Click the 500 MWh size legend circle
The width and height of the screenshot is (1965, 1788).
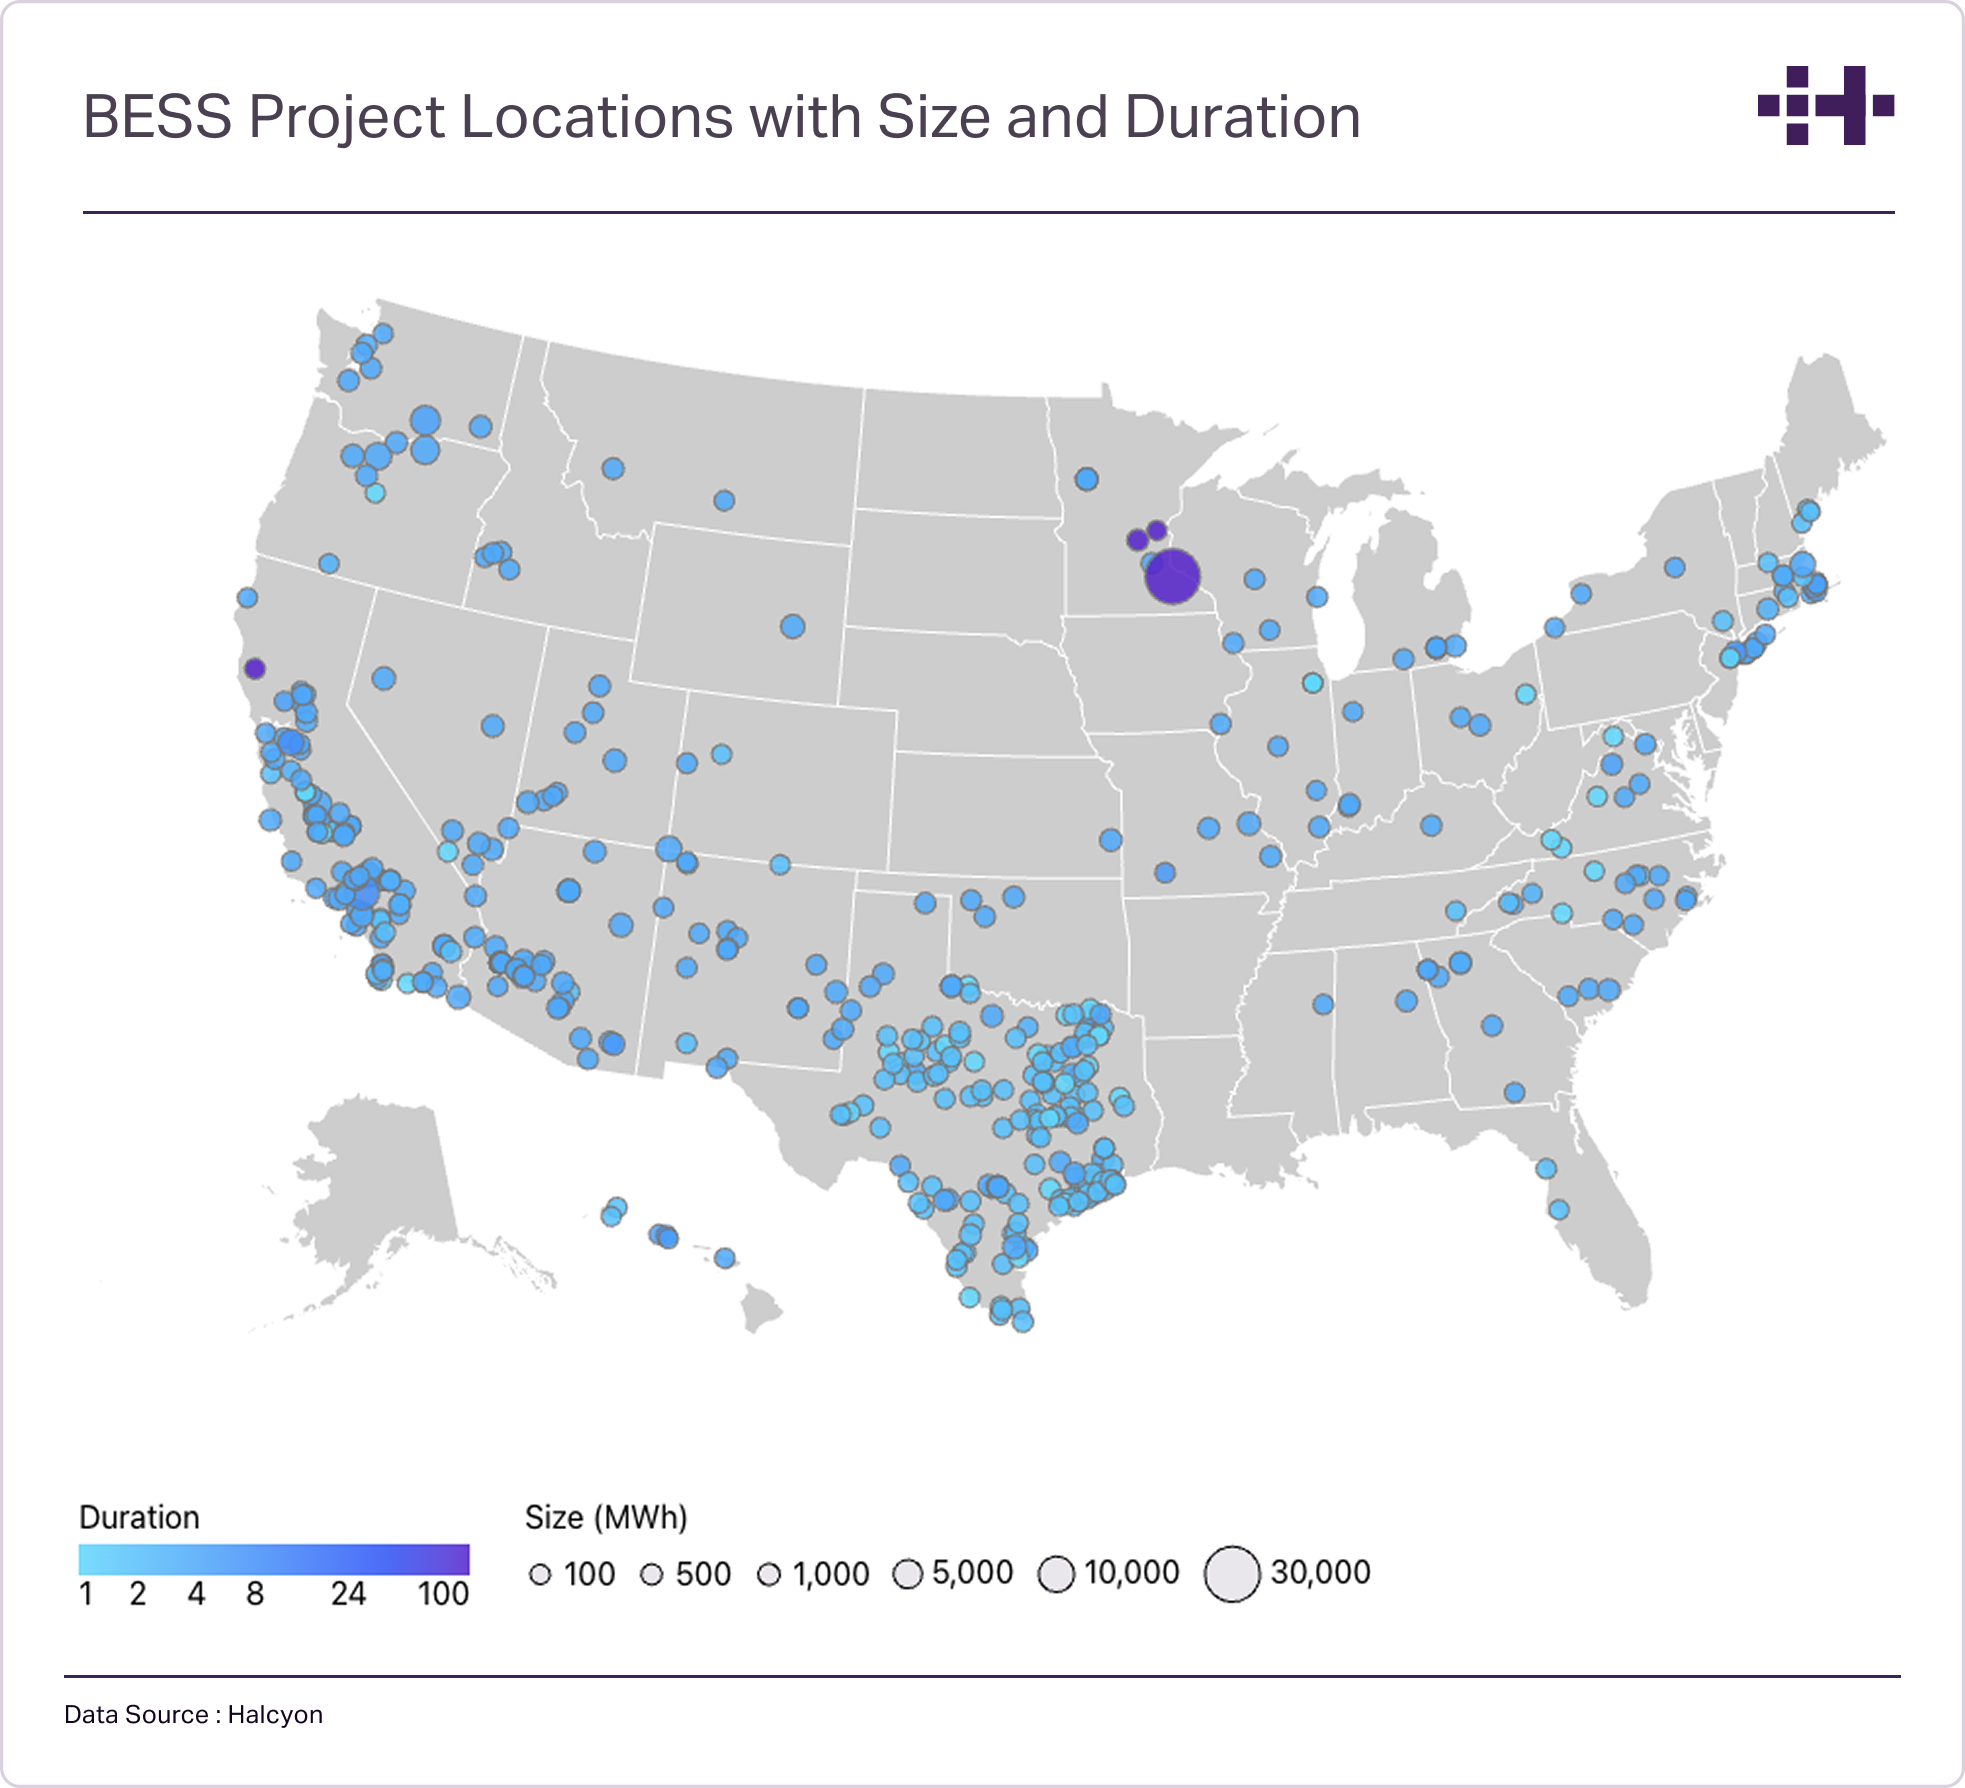(x=652, y=1575)
